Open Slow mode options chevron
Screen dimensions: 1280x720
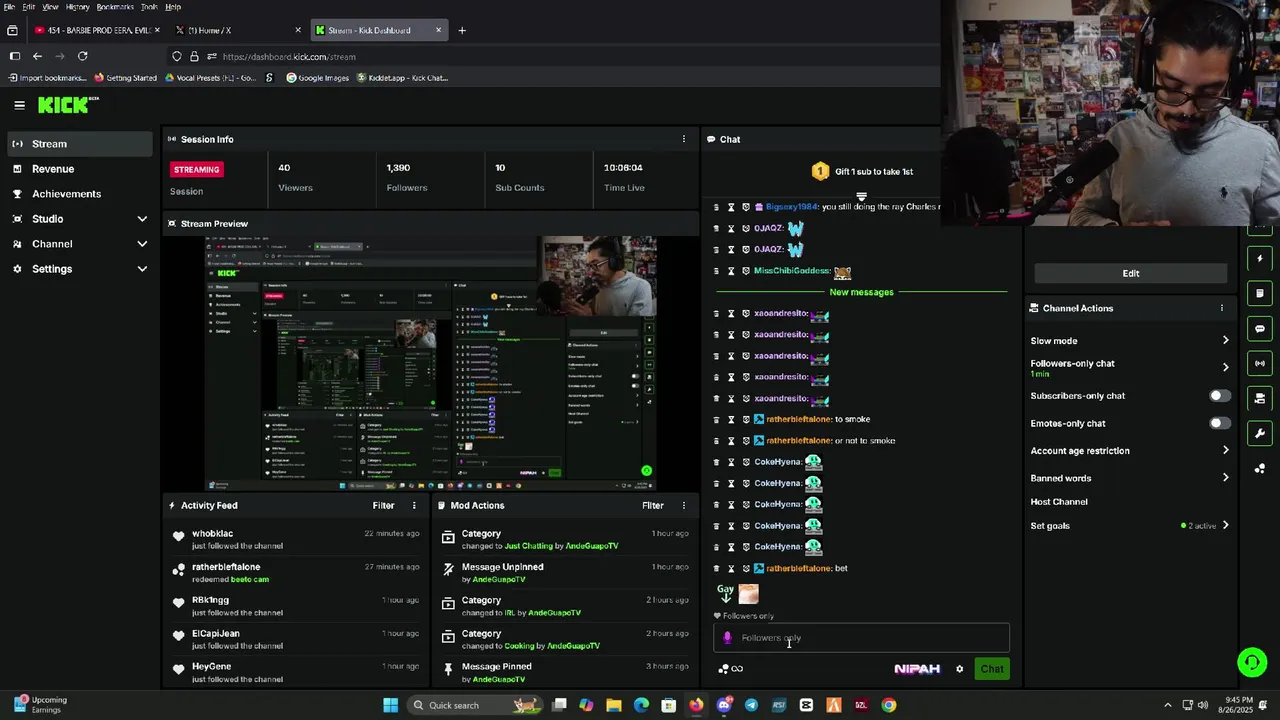[x=1225, y=341]
